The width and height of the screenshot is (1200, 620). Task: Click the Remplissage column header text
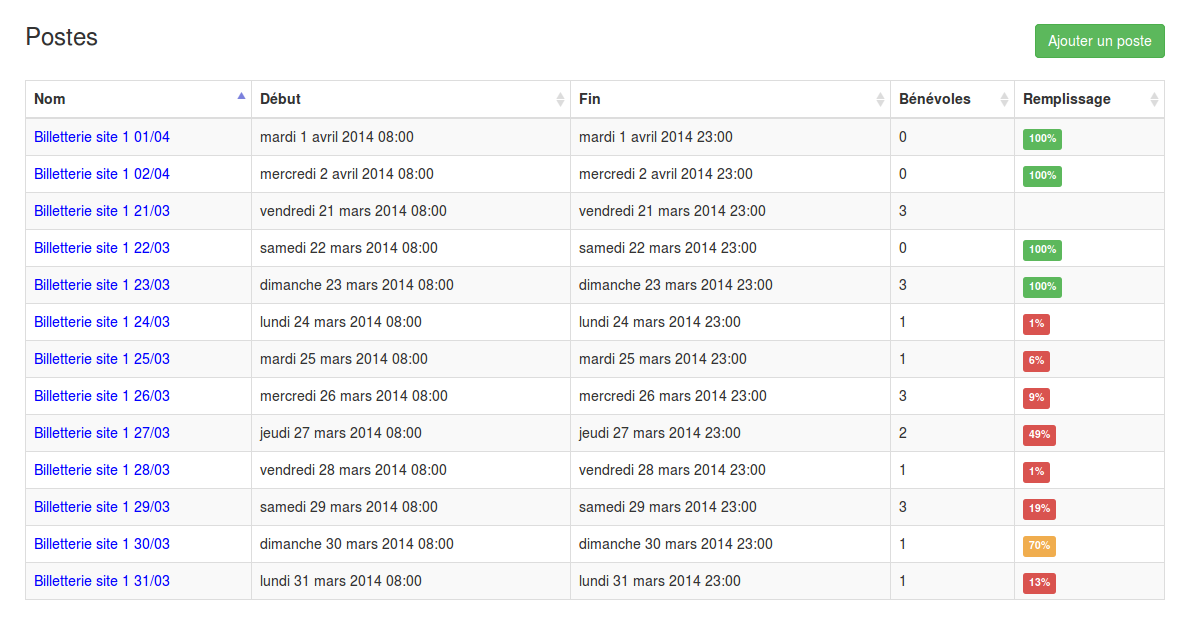(x=1066, y=99)
